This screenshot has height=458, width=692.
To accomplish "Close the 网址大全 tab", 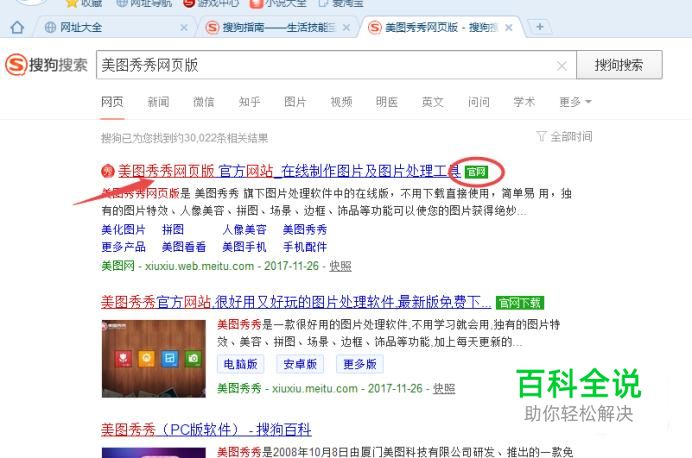I will [x=184, y=28].
